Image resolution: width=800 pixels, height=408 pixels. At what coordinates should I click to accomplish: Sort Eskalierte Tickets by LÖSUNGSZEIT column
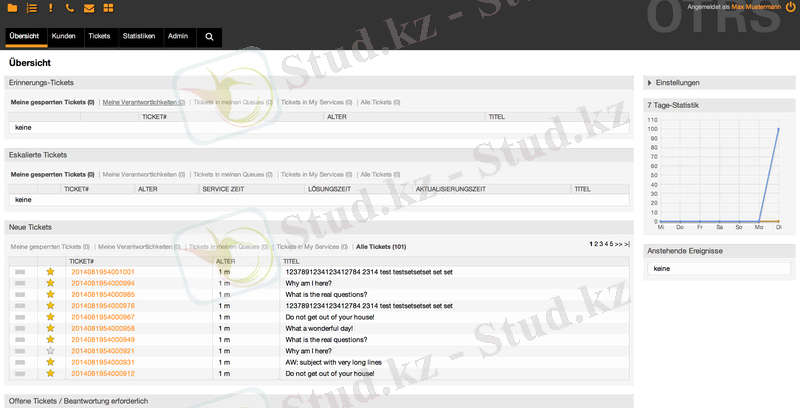[x=330, y=189]
